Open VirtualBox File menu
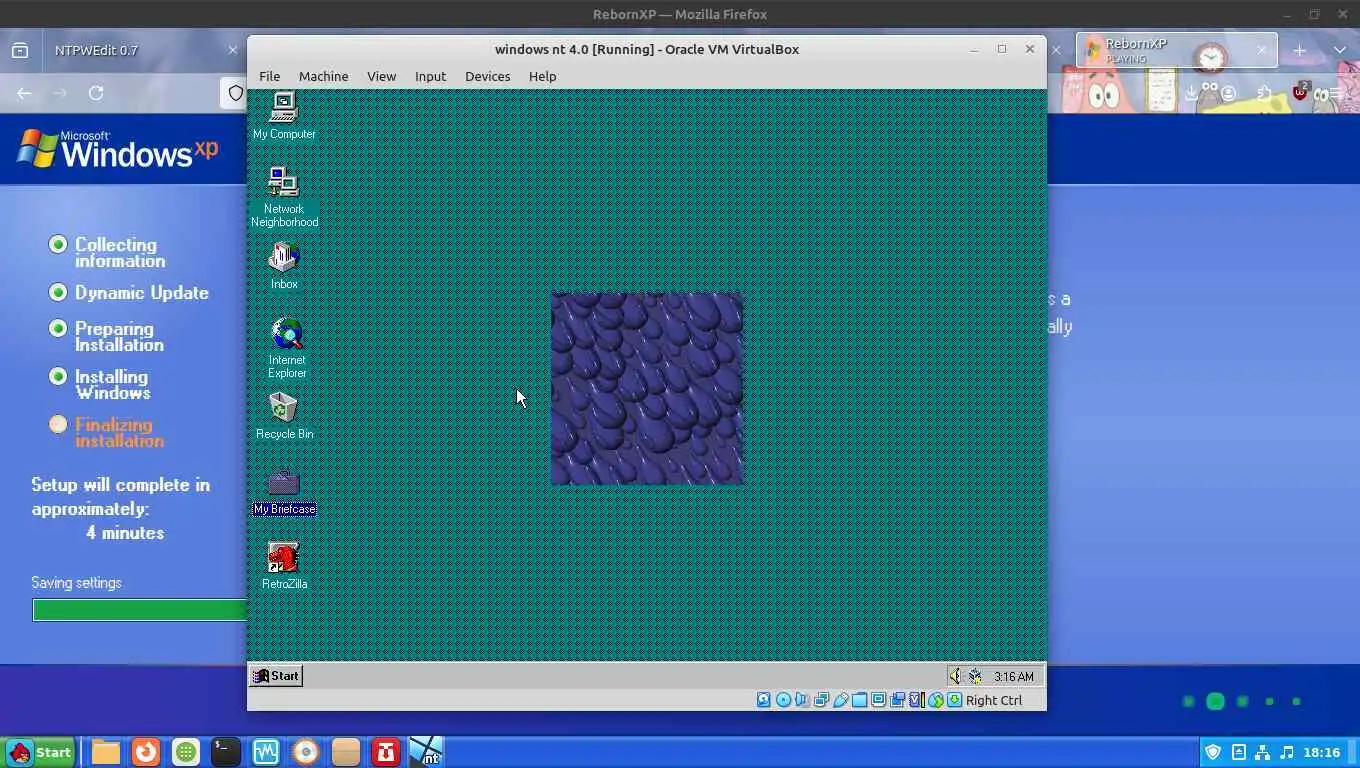 269,76
